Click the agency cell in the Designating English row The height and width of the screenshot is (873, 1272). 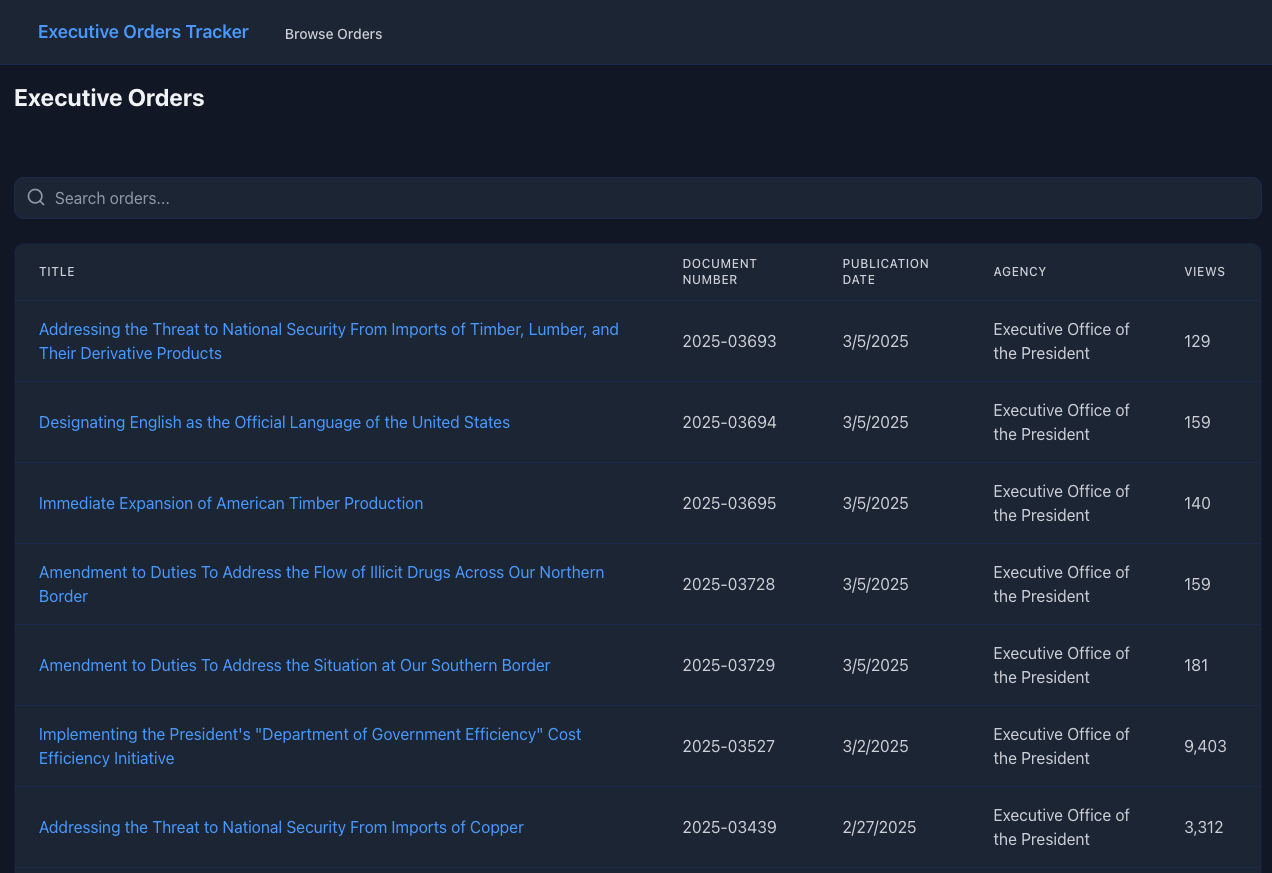coord(1062,422)
